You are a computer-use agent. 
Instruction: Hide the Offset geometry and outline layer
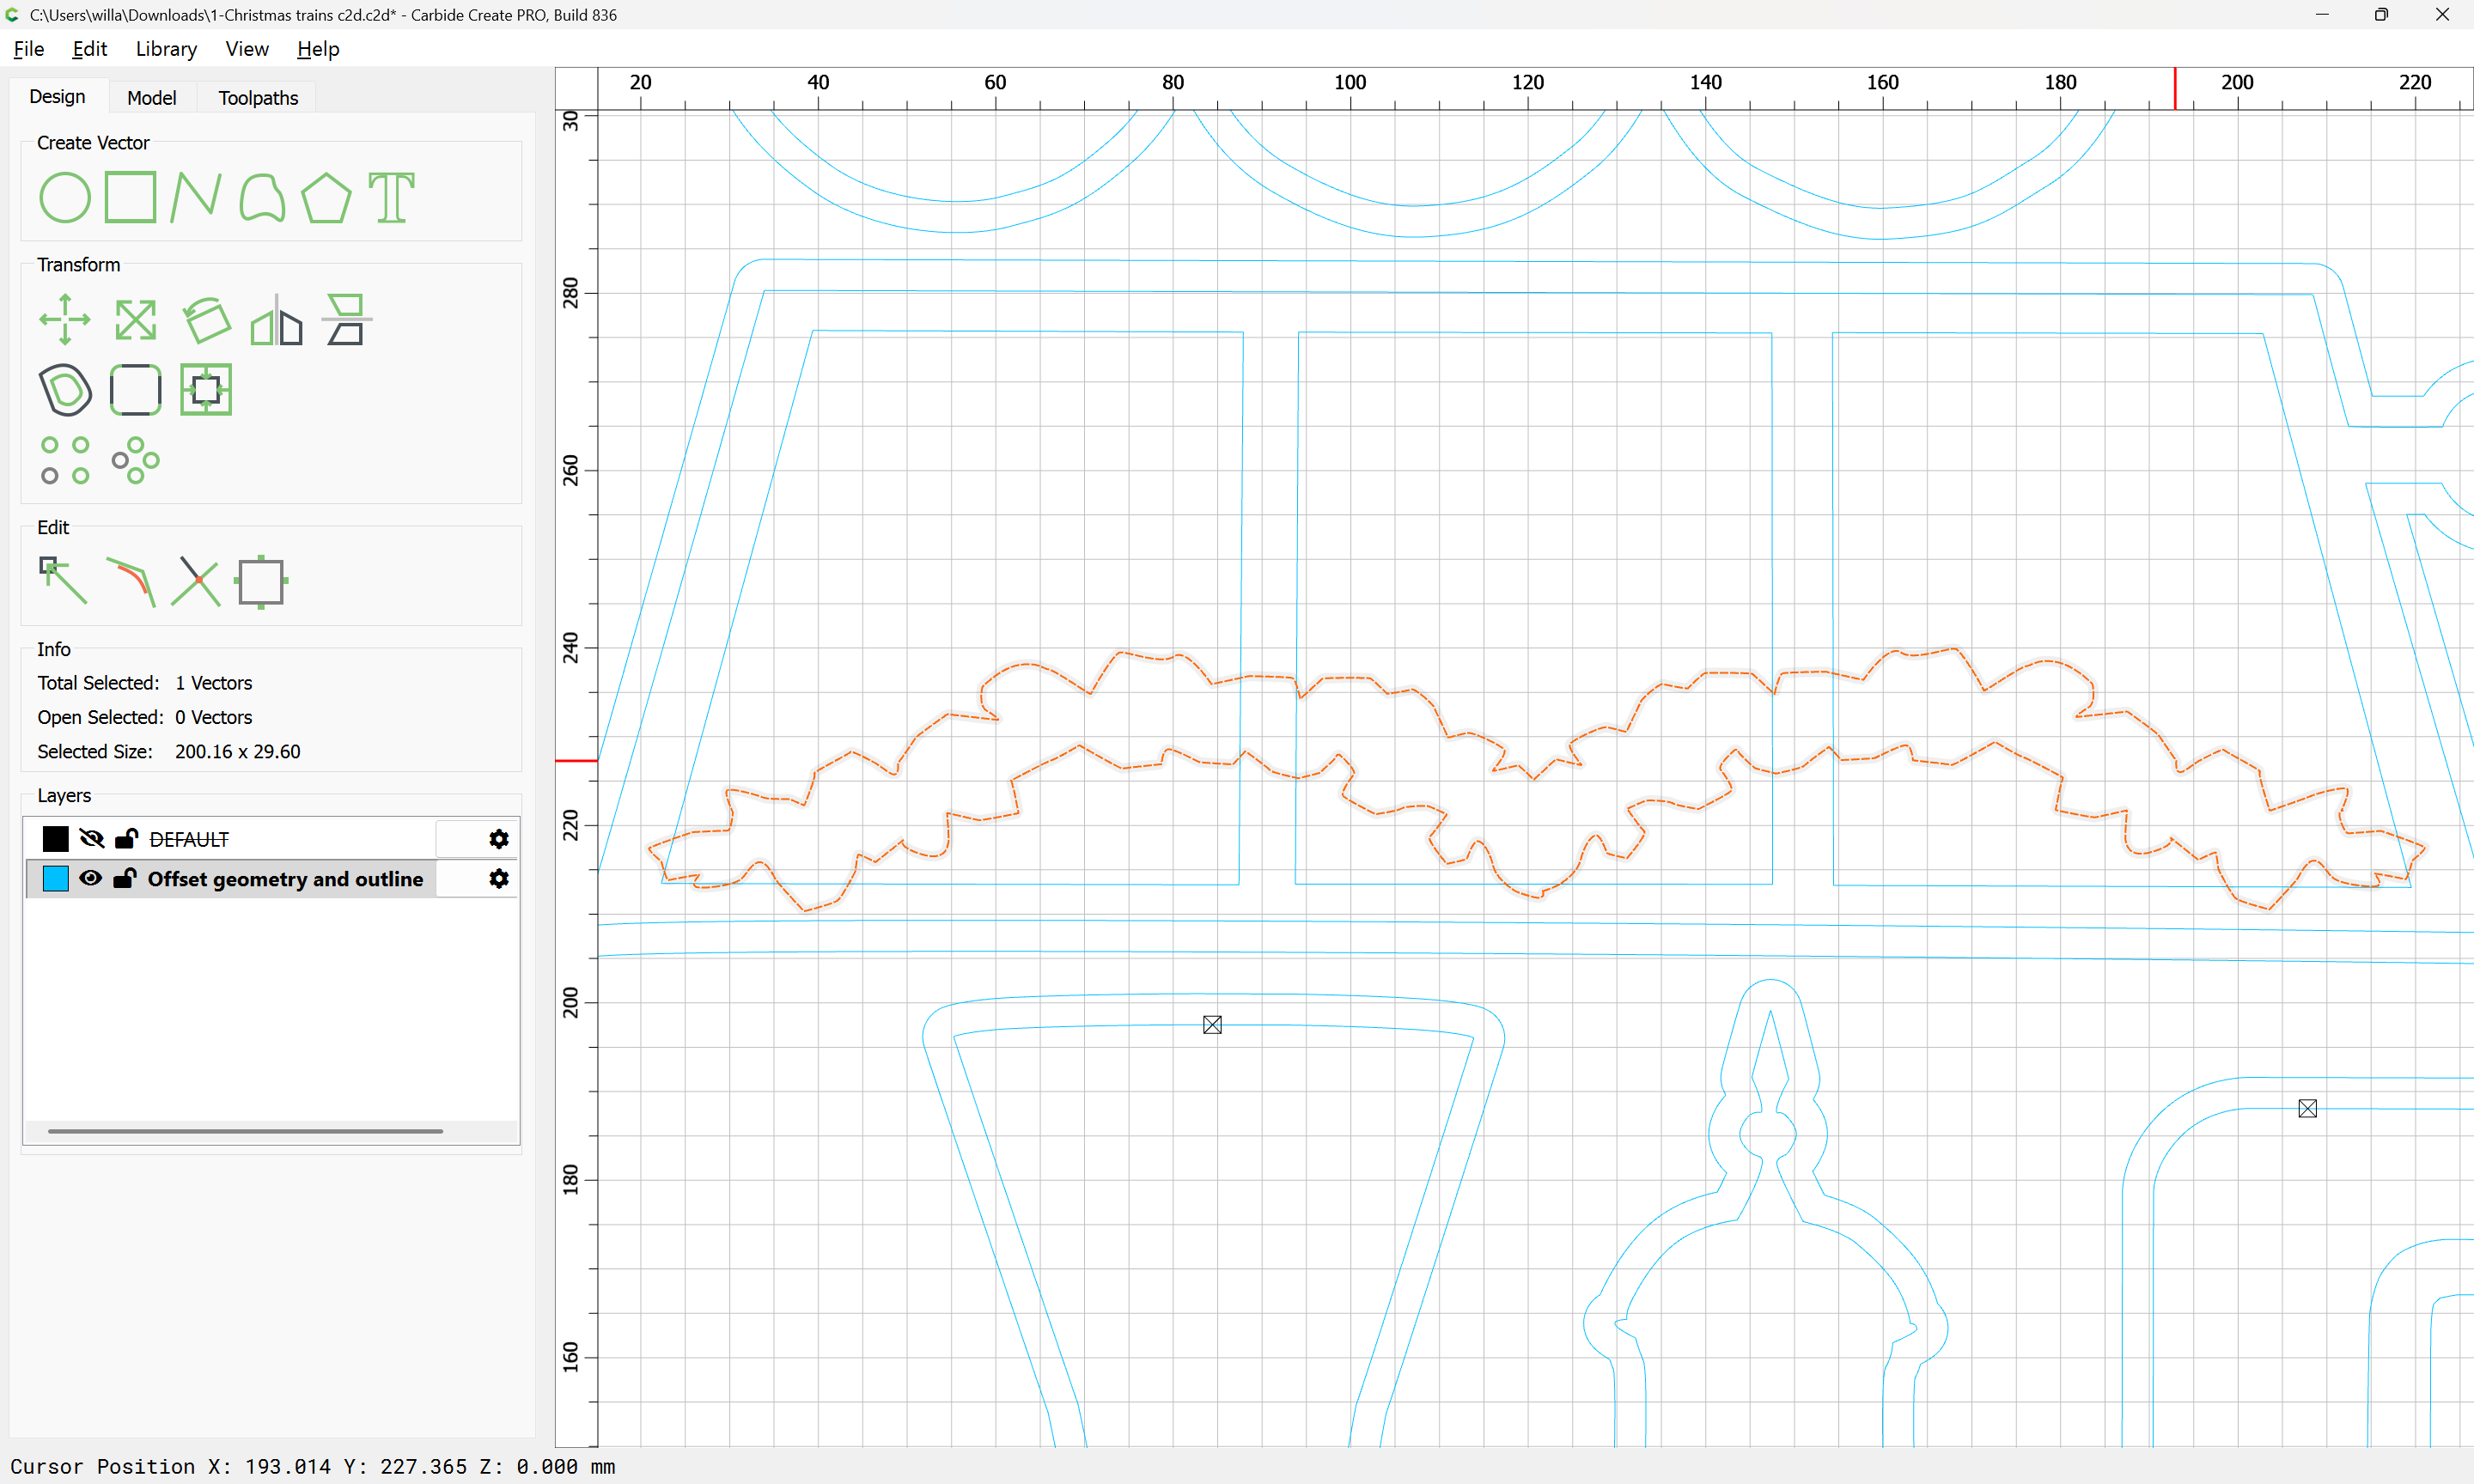point(91,878)
